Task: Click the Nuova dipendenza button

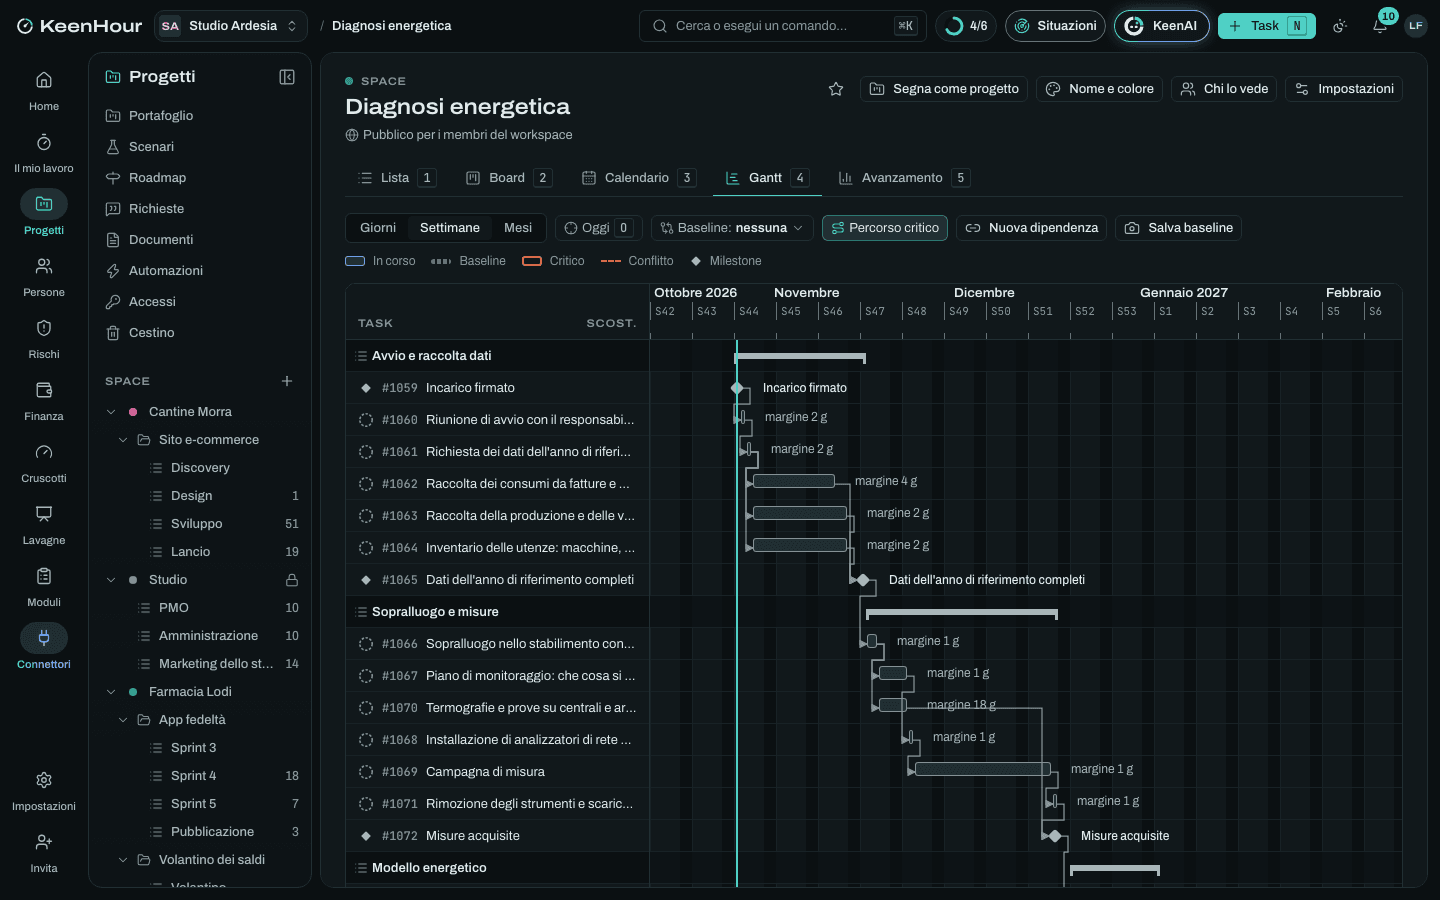Action: tap(1031, 228)
